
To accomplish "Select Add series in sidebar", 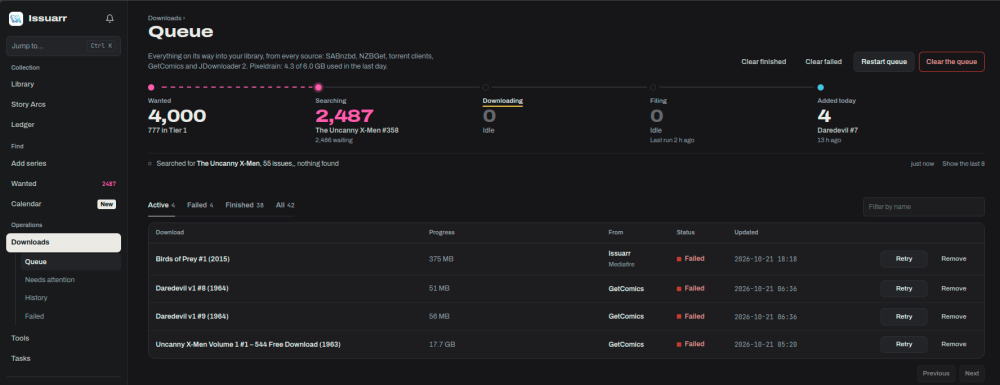I will [x=29, y=164].
